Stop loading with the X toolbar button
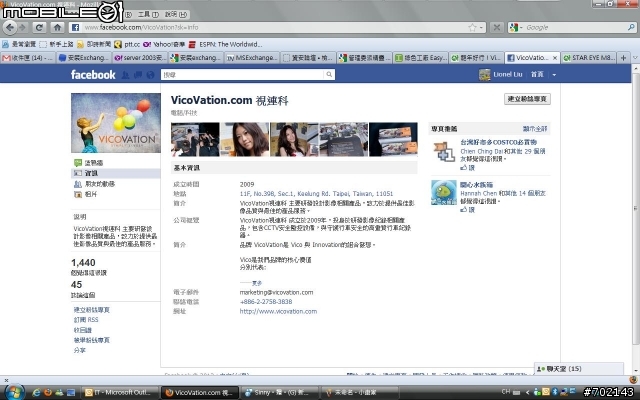This screenshot has width=640, height=400. [x=496, y=27]
